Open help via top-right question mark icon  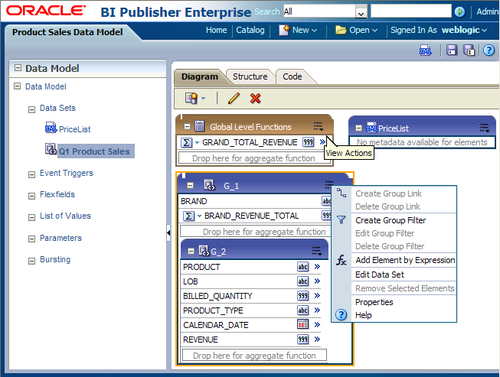pos(489,50)
